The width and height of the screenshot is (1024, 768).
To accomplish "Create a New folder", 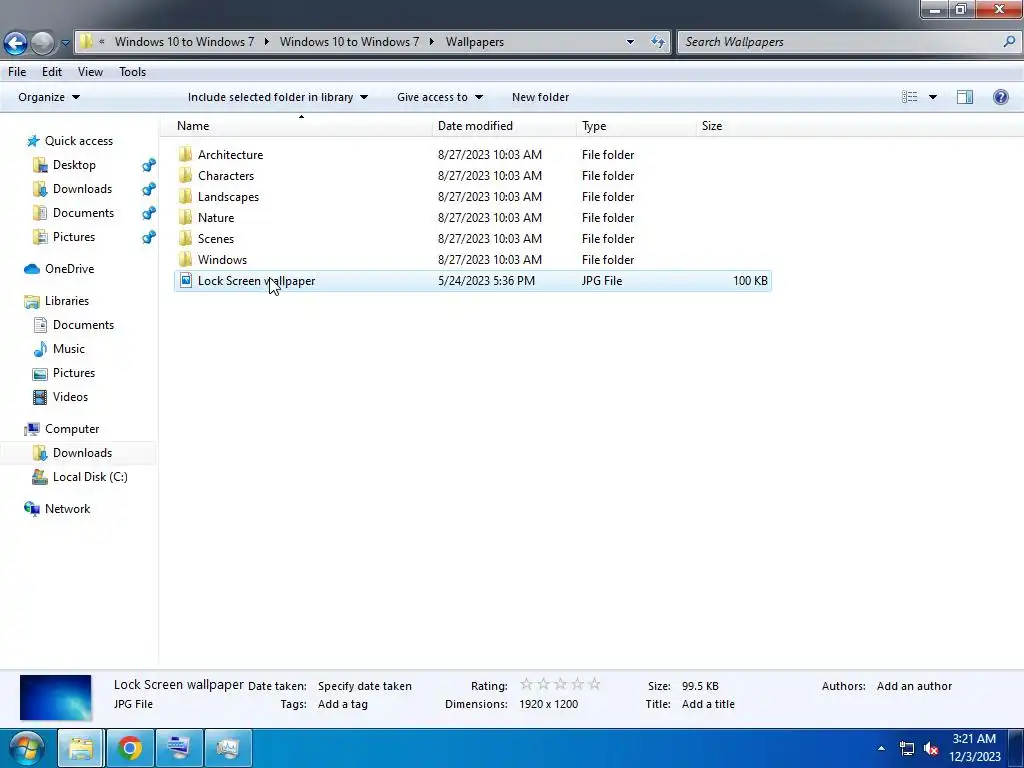I will pos(540,97).
